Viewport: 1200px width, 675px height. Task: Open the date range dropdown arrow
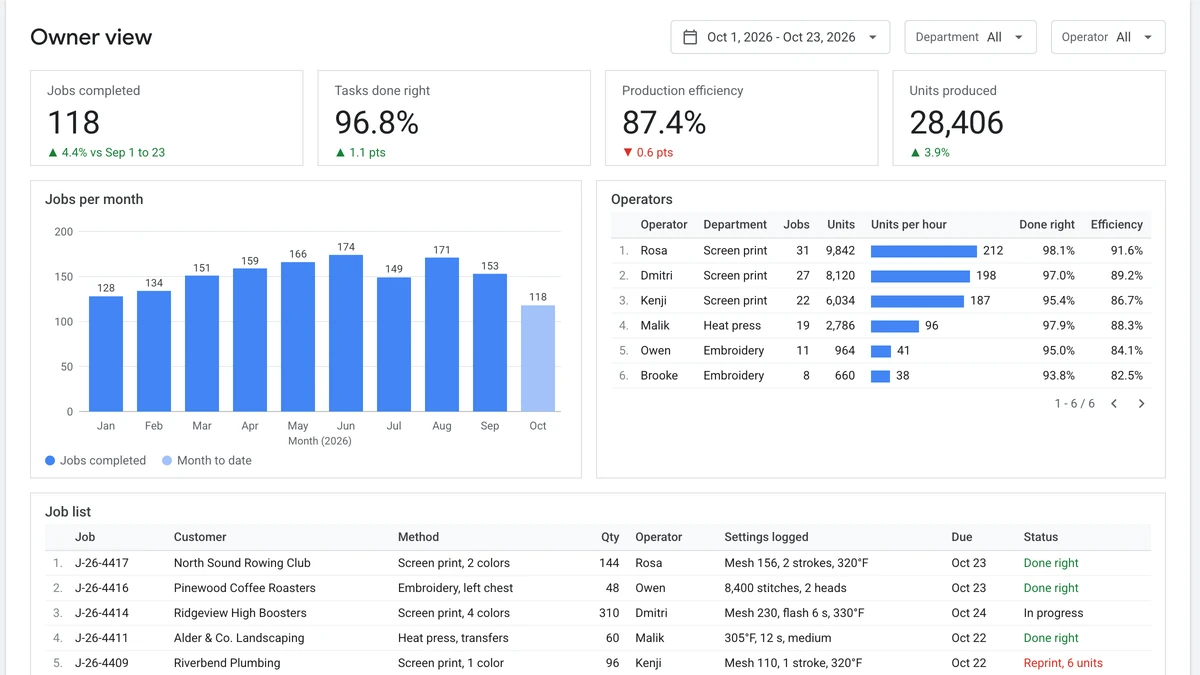pos(873,37)
